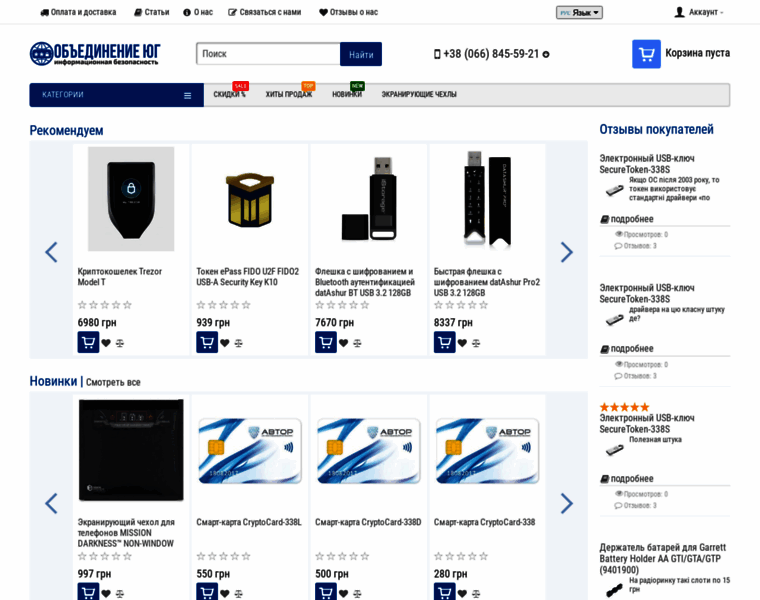This screenshot has width=760, height=600.
Task: Add CryptoCard-338 priced 280 грн to wishlist
Action: (x=462, y=594)
